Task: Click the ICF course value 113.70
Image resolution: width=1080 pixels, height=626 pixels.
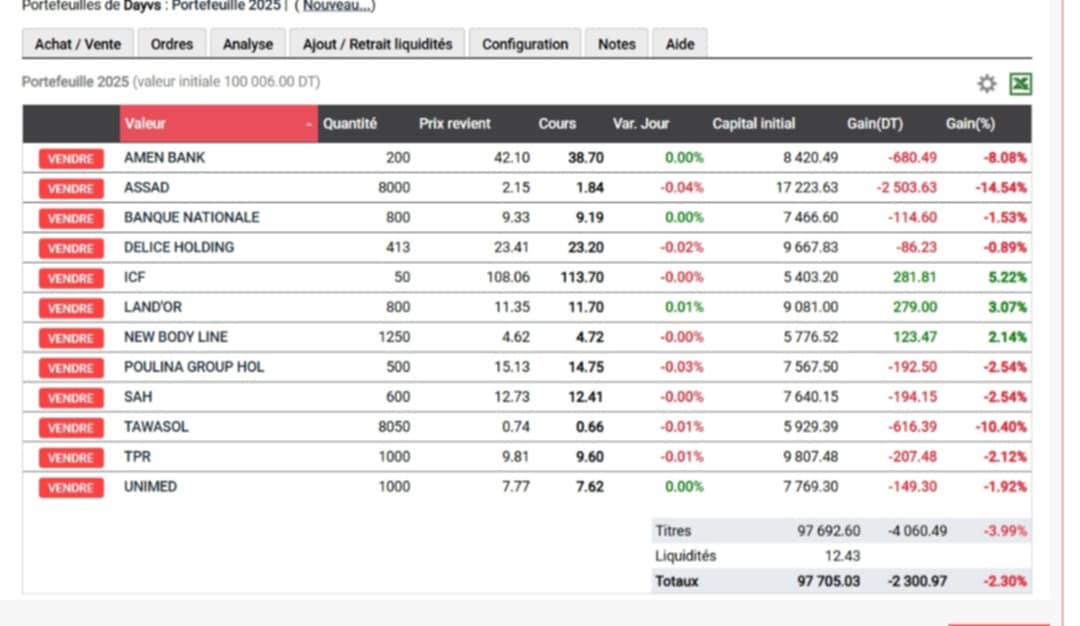Action: [x=582, y=278]
